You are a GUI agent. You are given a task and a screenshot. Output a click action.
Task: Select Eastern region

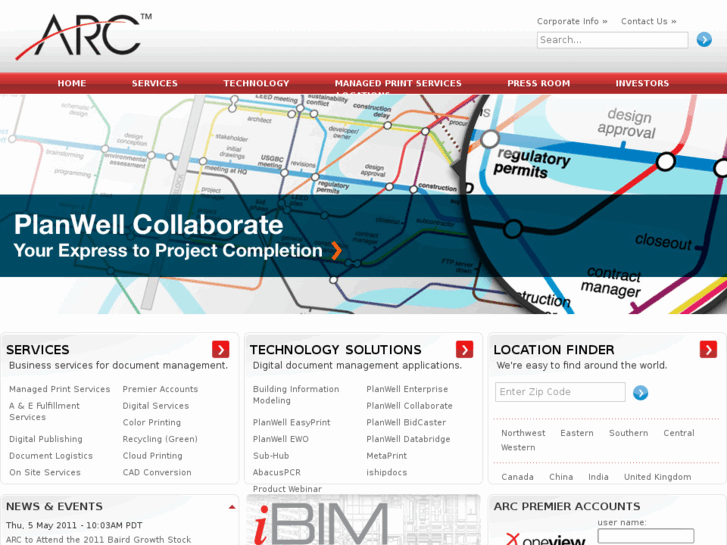tap(576, 433)
